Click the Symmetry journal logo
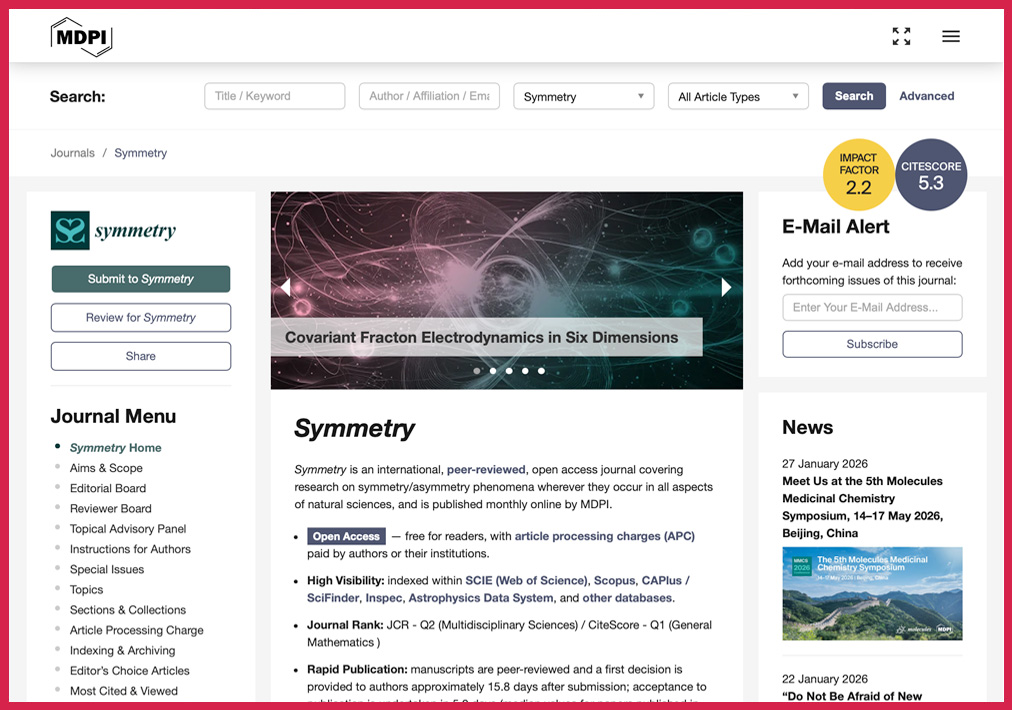This screenshot has width=1012, height=710. click(x=114, y=230)
